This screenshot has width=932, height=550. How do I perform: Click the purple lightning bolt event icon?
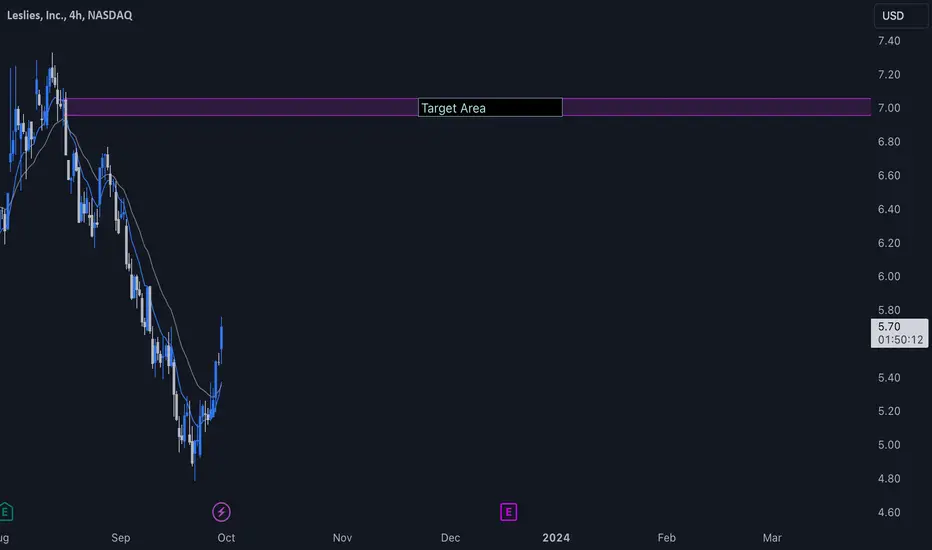pos(222,513)
